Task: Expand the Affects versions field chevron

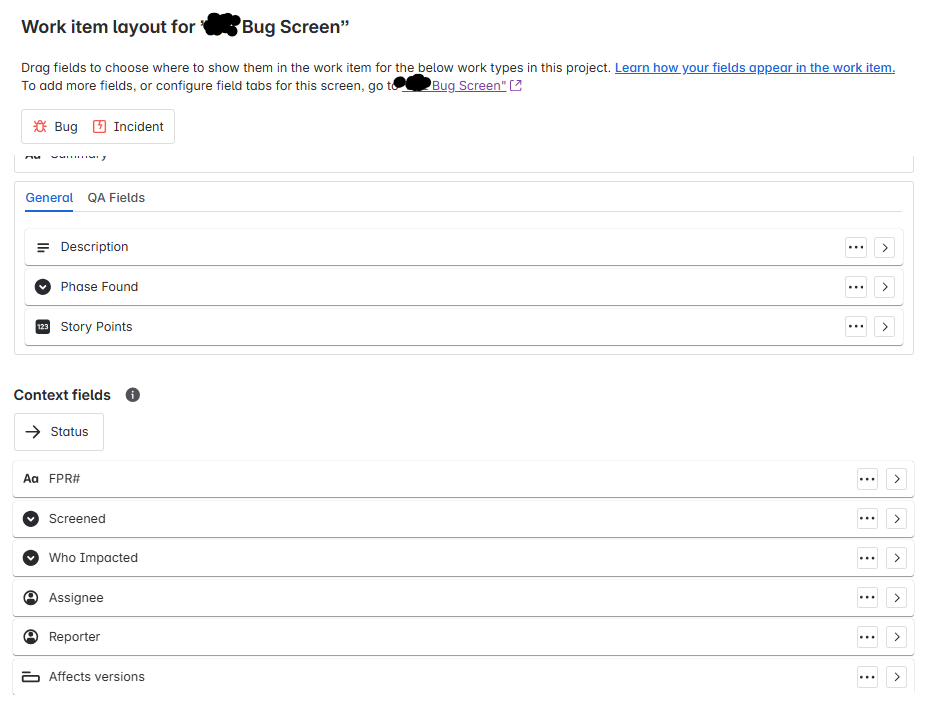Action: pyautogui.click(x=897, y=677)
